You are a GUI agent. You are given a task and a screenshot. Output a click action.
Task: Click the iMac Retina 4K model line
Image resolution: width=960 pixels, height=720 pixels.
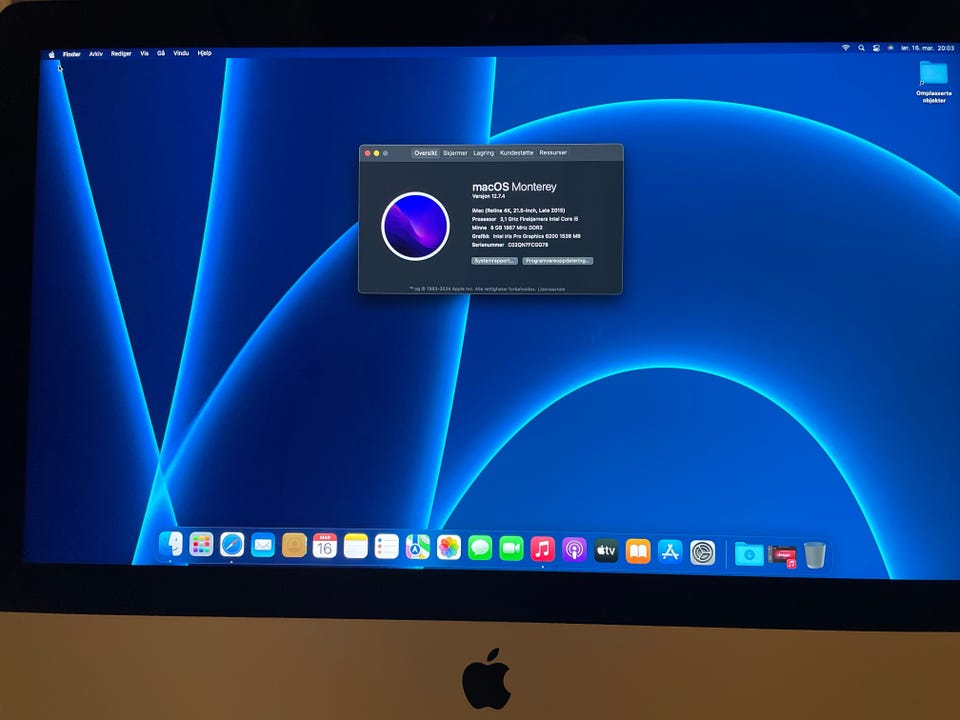coord(519,210)
